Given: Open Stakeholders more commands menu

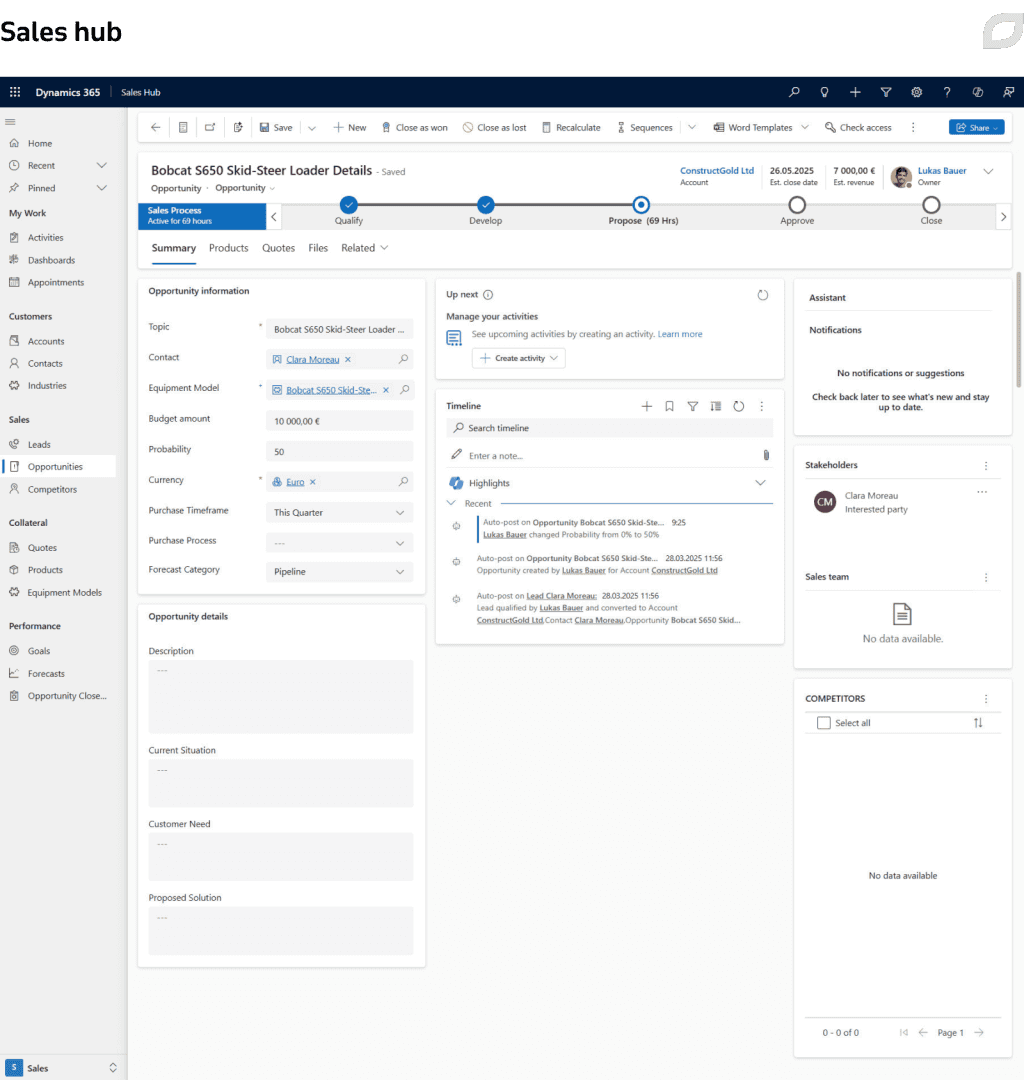Looking at the screenshot, I should 986,466.
